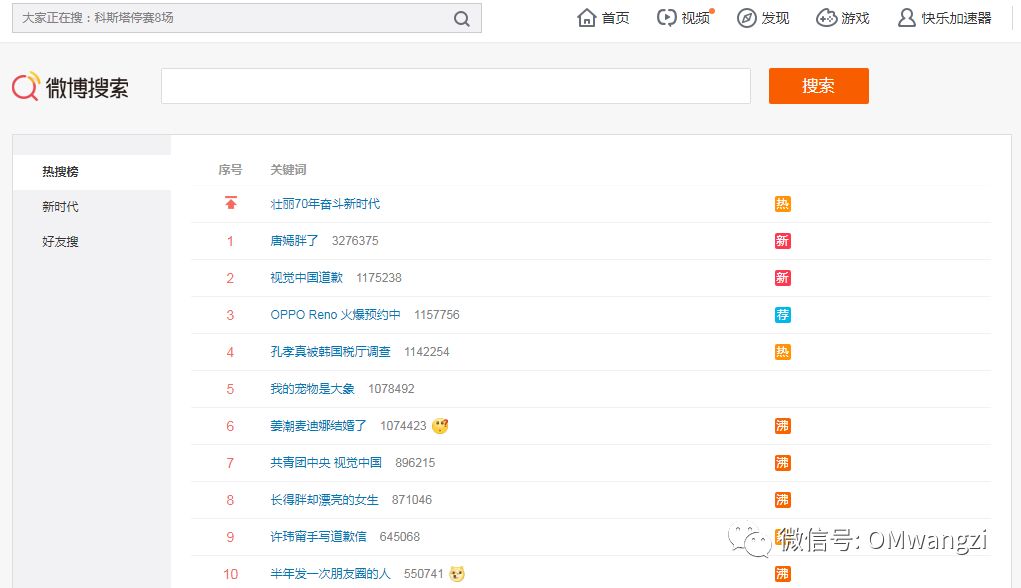
Task: Click the orange 搜索 button
Action: (818, 86)
